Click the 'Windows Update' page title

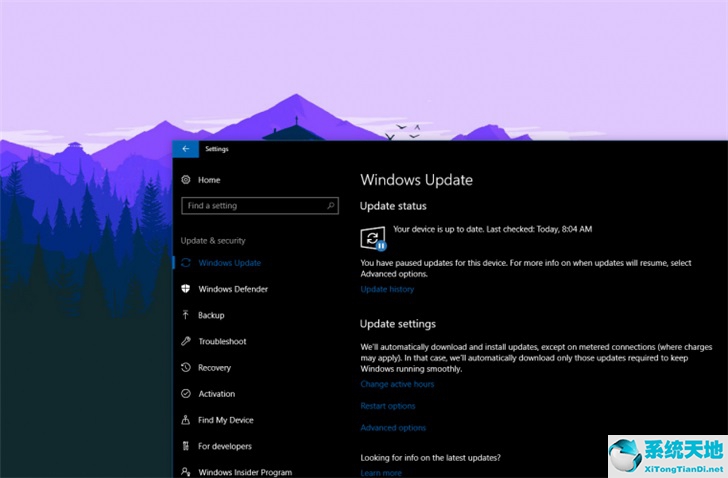click(x=416, y=180)
